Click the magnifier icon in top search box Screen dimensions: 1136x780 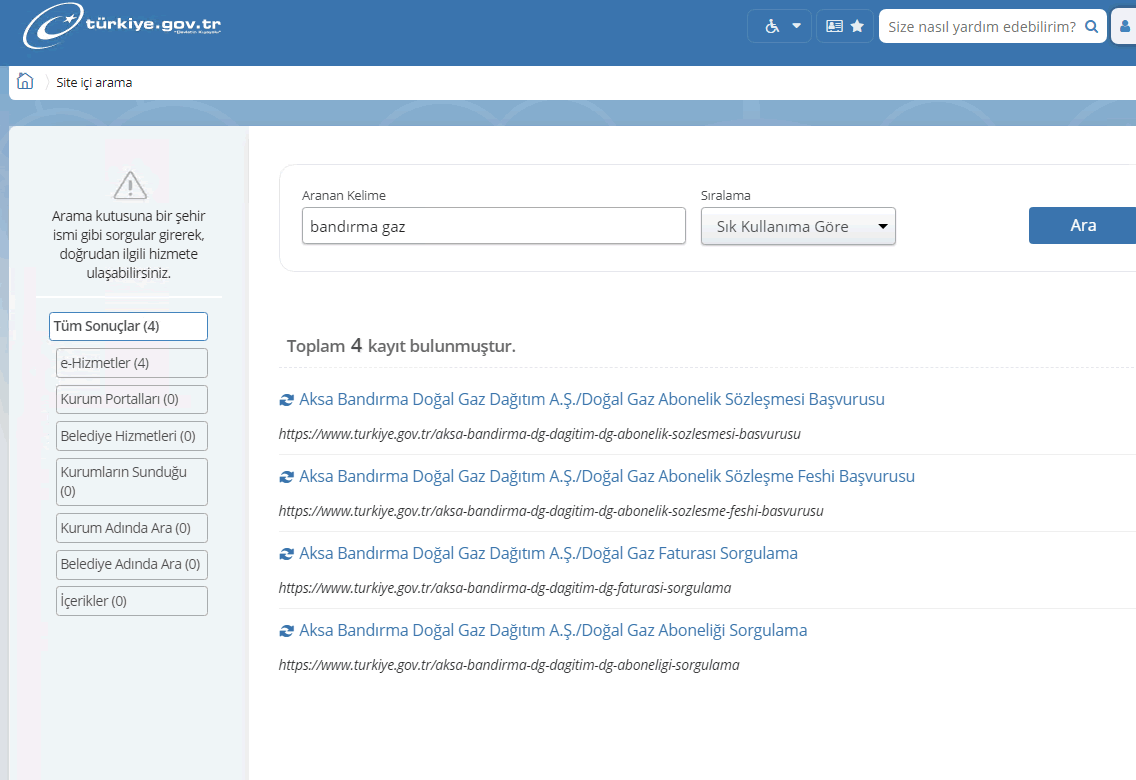click(x=1092, y=26)
